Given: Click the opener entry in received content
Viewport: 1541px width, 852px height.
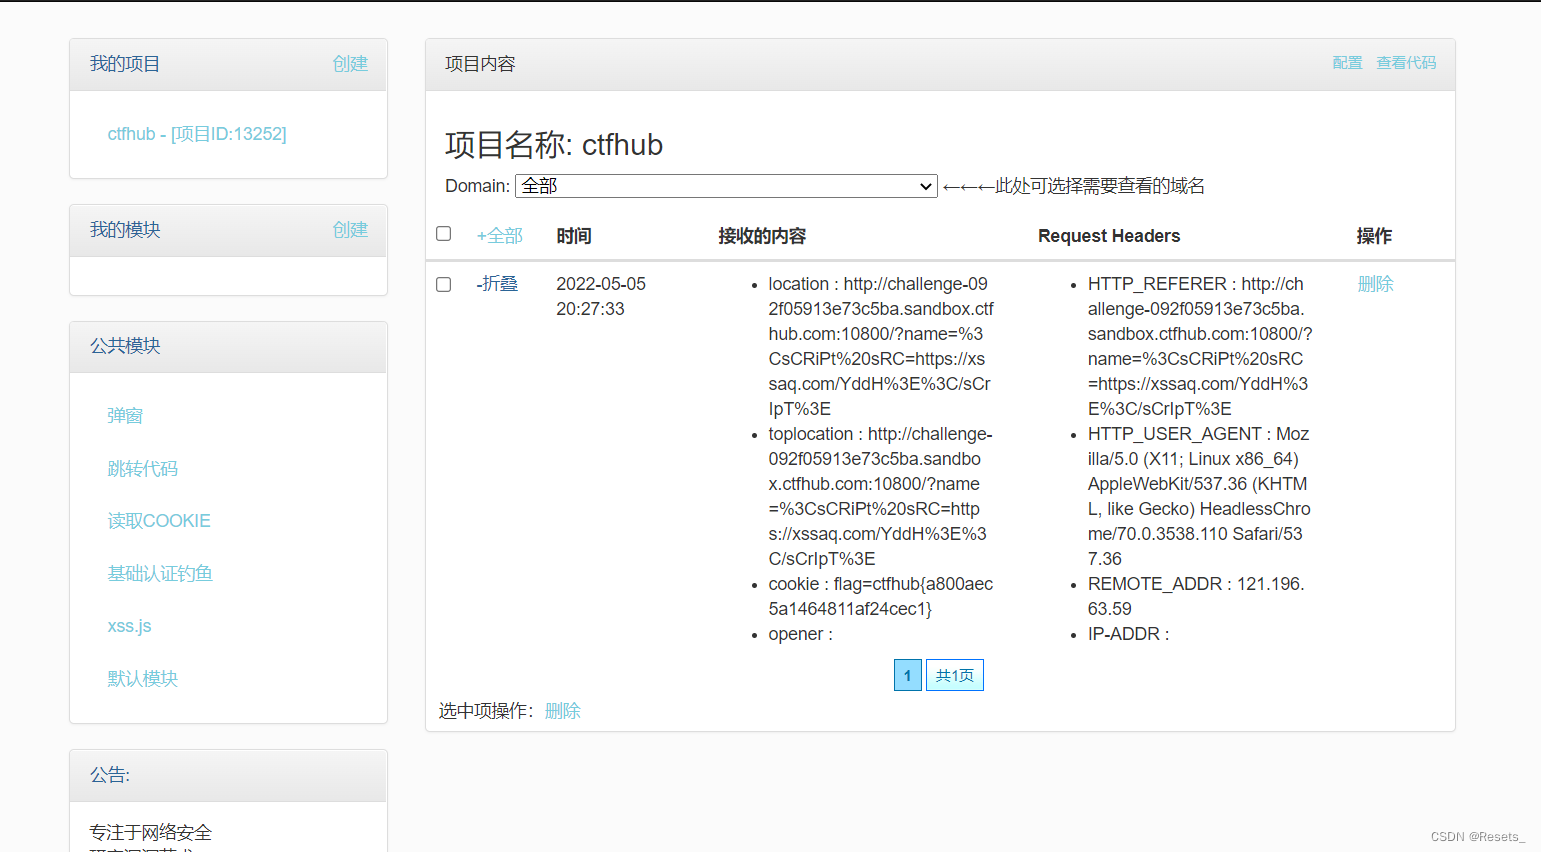Looking at the screenshot, I should coord(800,634).
